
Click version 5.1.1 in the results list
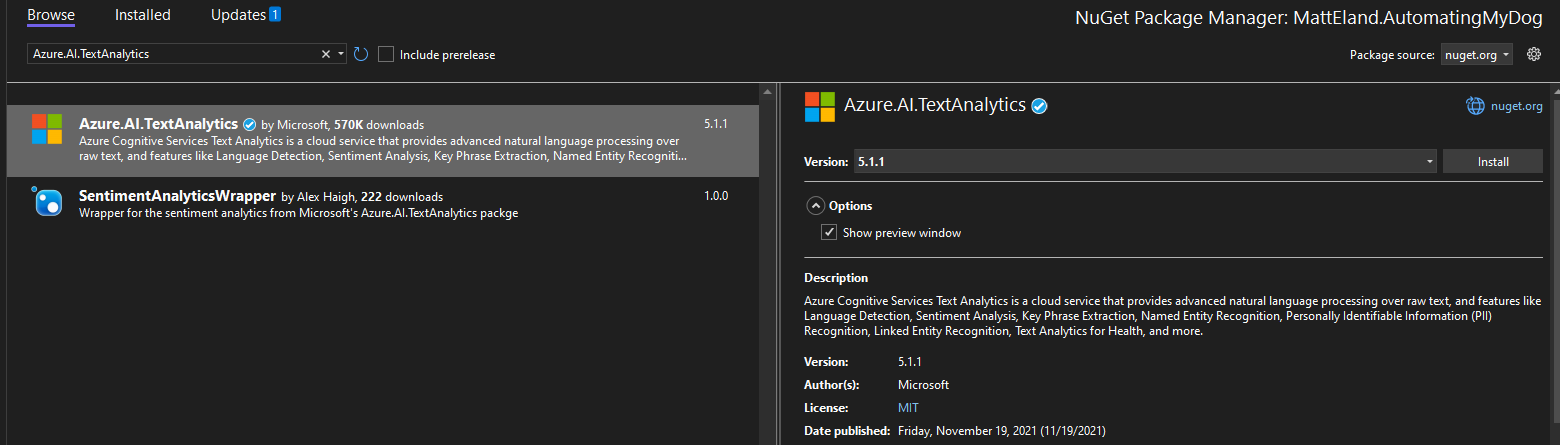[716, 124]
